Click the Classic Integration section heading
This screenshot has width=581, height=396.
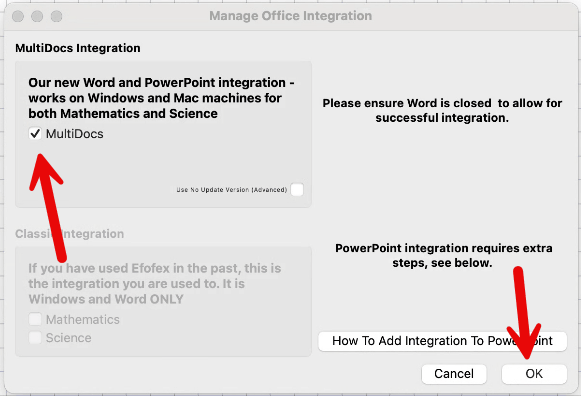click(70, 234)
